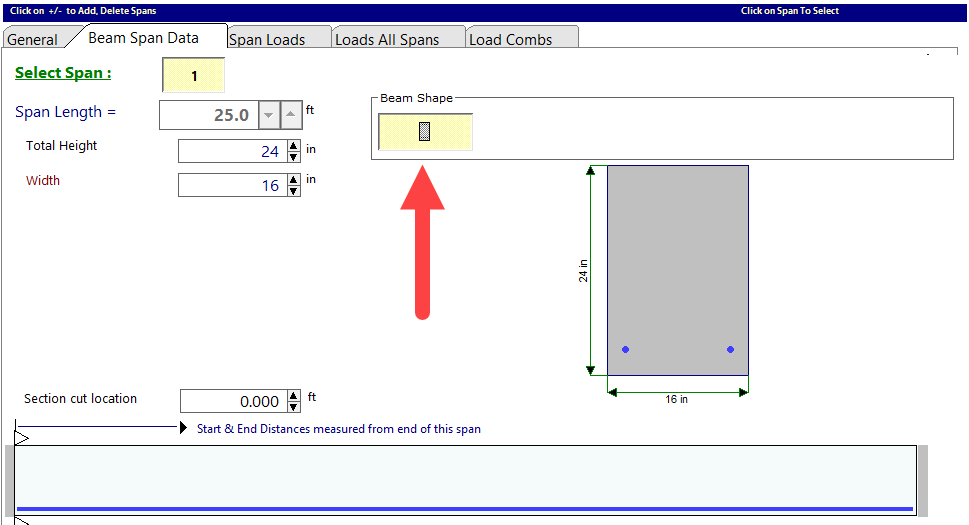The width and height of the screenshot is (969, 525).
Task: Decrease the Width value with down arrow
Action: 293,190
